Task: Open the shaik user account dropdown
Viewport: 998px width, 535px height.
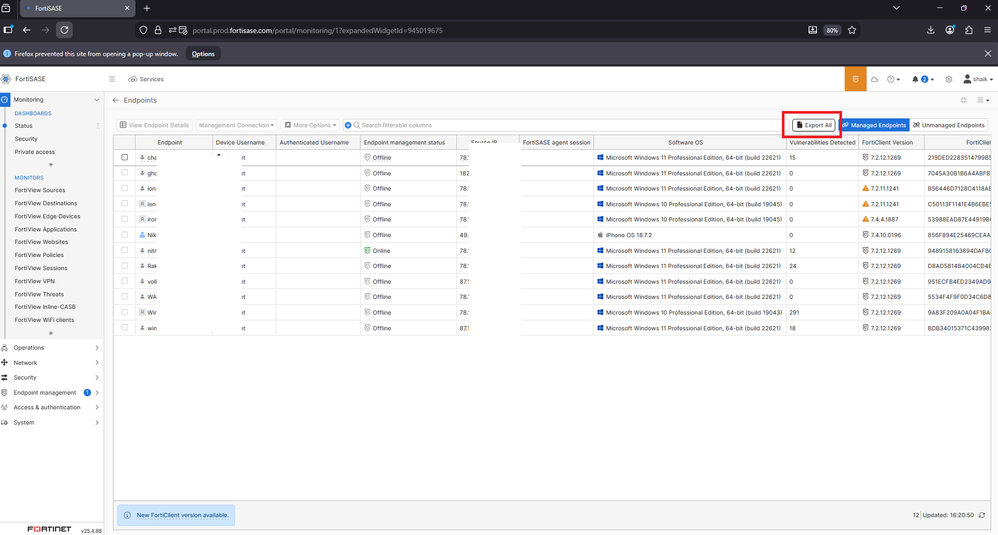Action: click(x=975, y=79)
